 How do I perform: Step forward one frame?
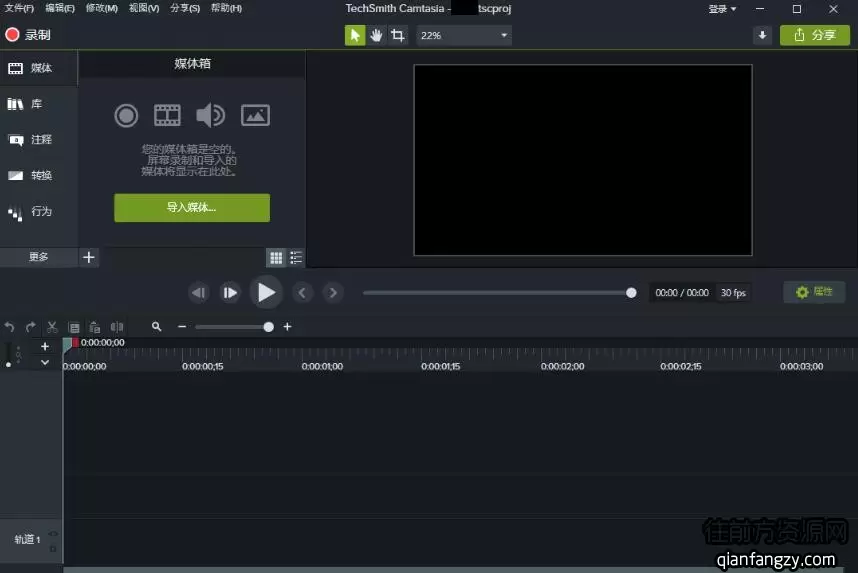(x=230, y=293)
